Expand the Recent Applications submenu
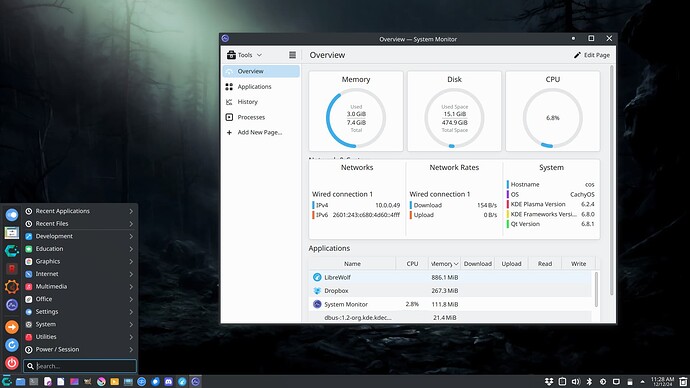Screen dimensions: 690x388 tap(79, 211)
